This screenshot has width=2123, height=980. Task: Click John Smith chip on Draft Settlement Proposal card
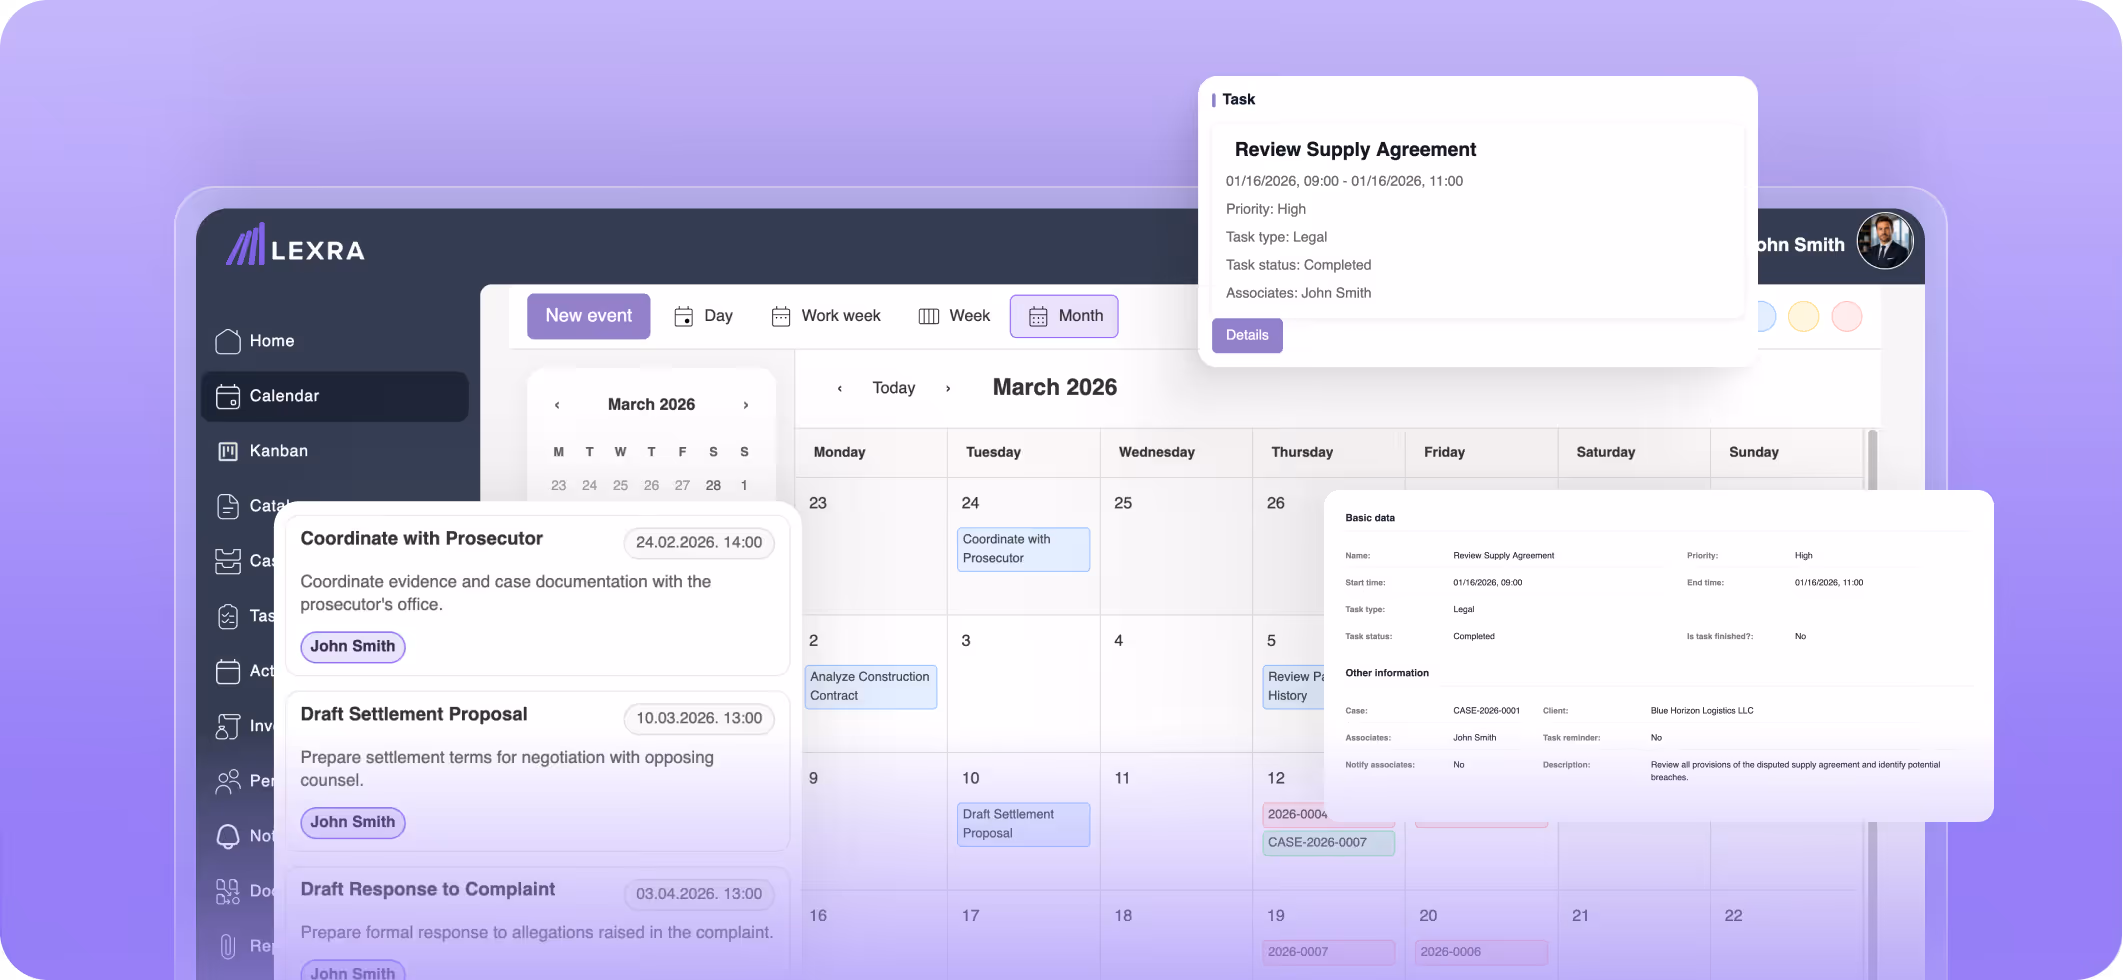[353, 823]
